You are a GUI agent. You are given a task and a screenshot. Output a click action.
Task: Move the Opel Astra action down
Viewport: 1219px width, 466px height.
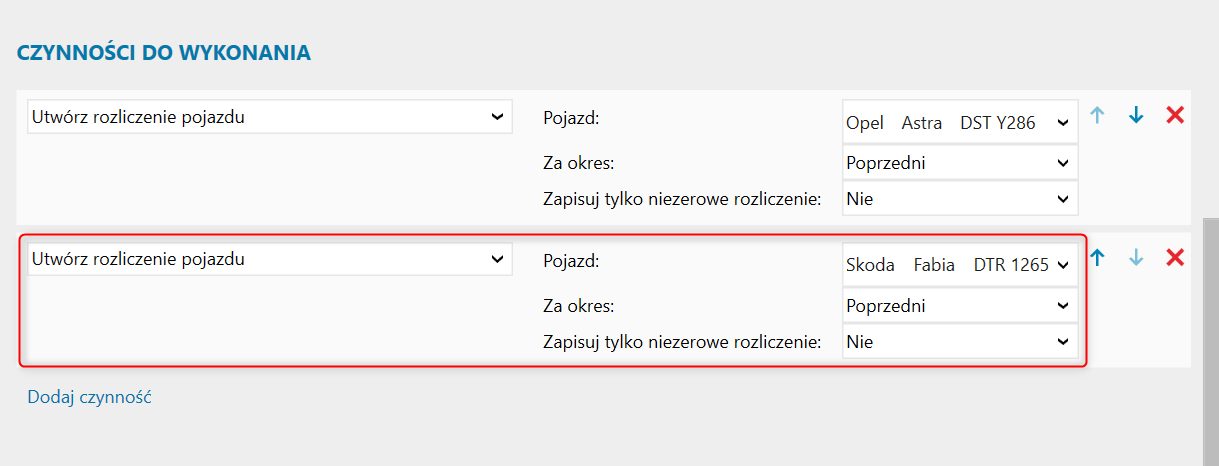1136,115
